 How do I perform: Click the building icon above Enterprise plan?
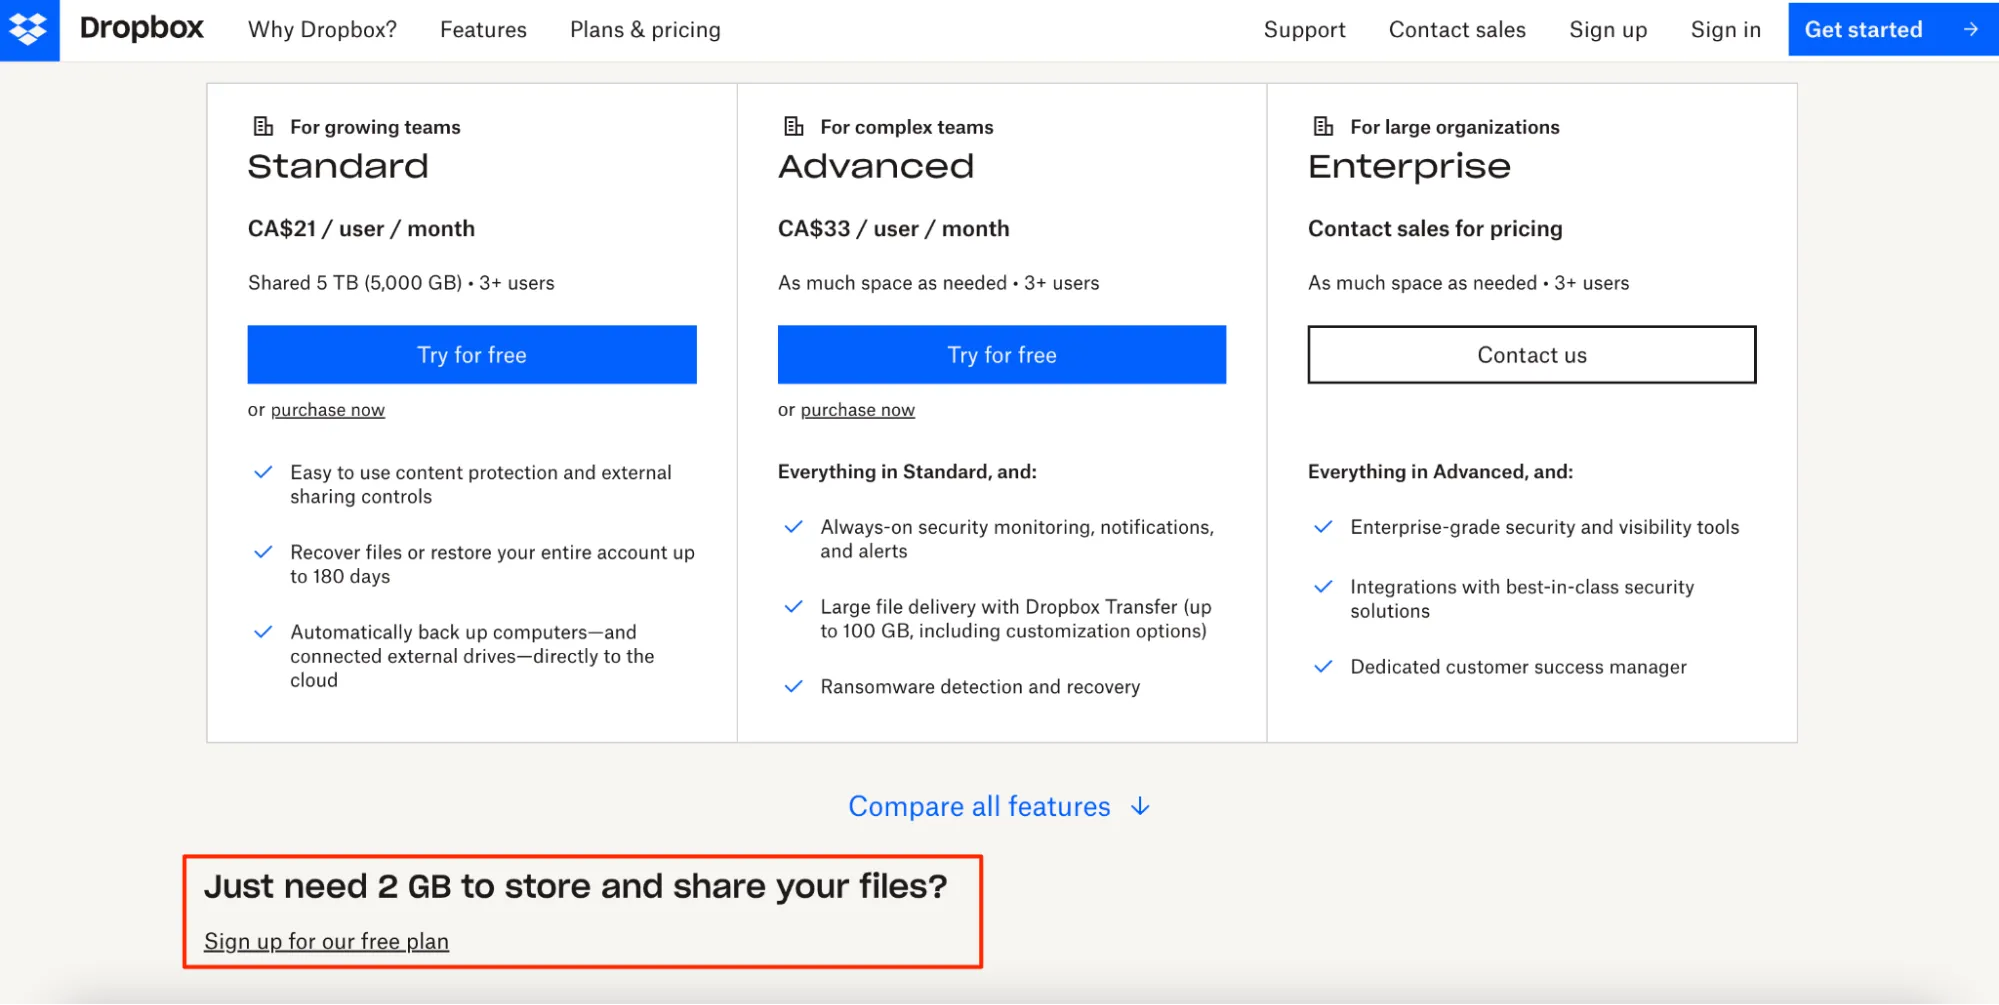coord(1324,126)
